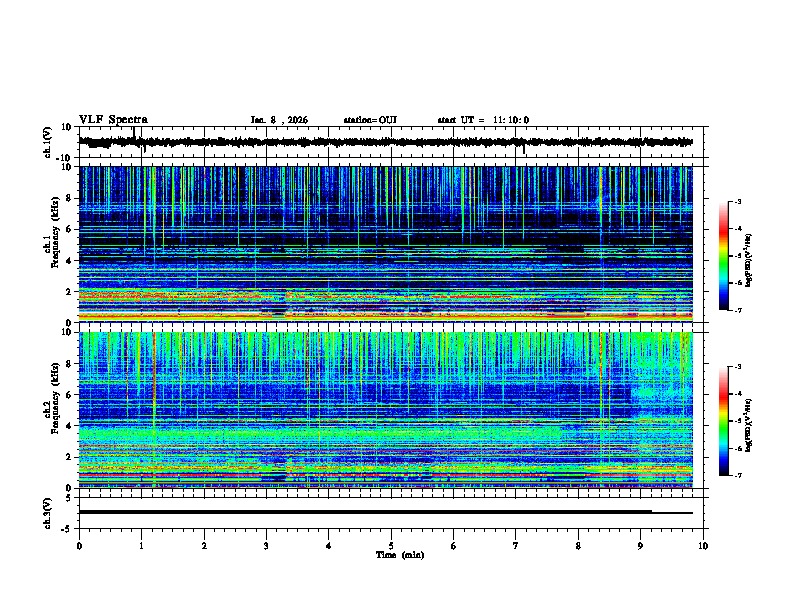Viewport: 792px width, 612px height.
Task: Click time-axis tick label "10" at right end
Action: coord(703,546)
